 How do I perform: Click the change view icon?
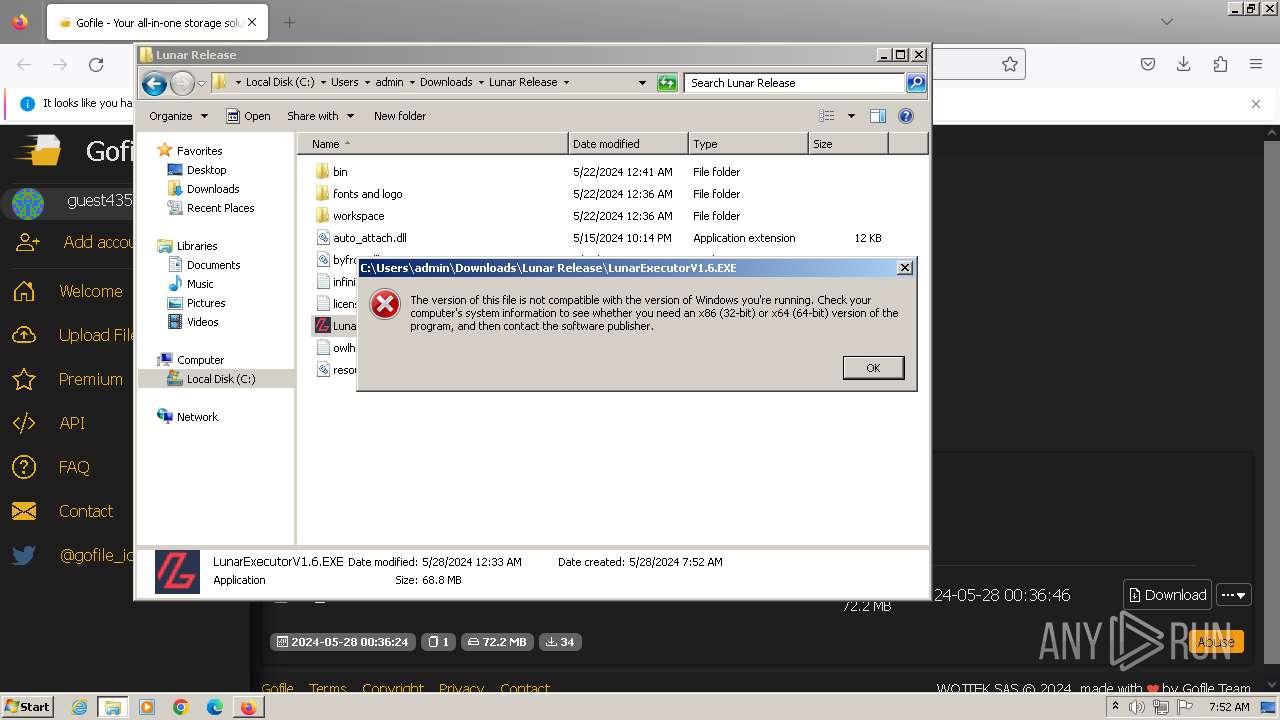[x=827, y=116]
